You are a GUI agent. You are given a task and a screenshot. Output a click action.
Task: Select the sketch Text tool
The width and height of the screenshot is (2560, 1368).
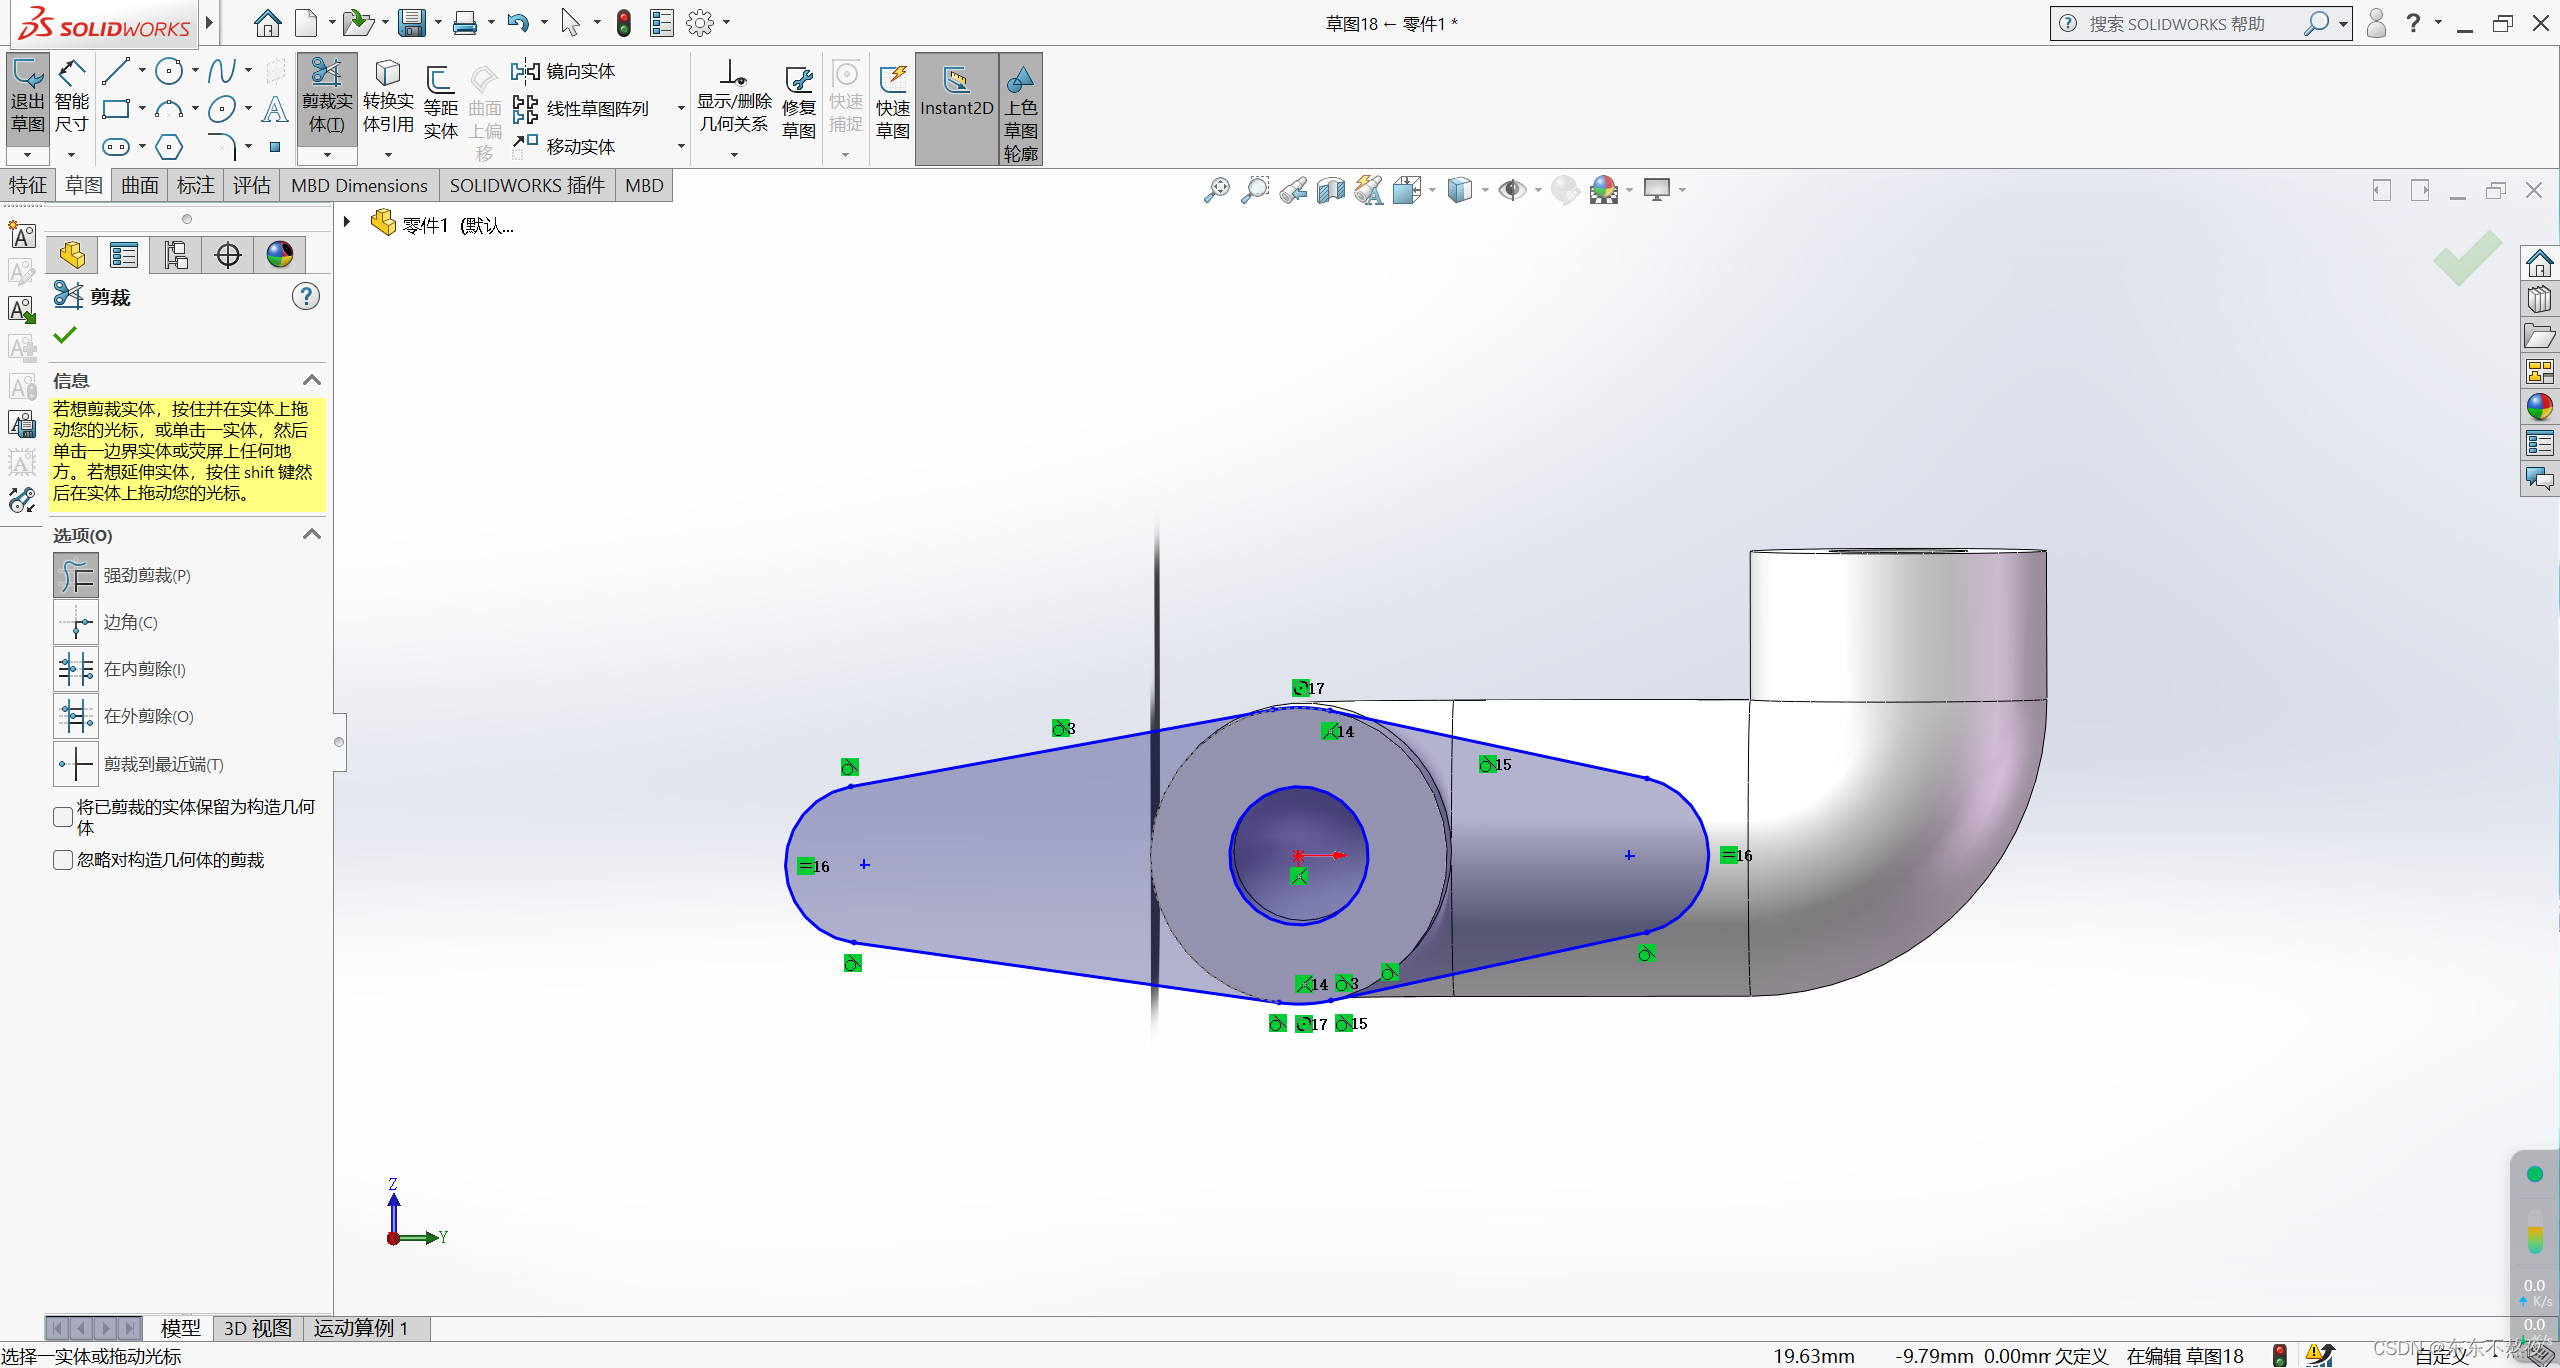pos(275,108)
